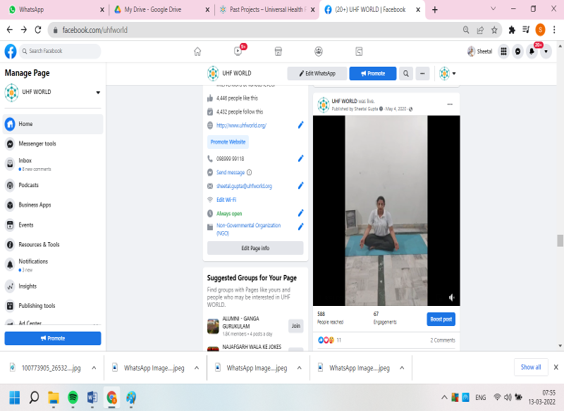Click the Facebook logo
The height and width of the screenshot is (411, 564).
10,51
